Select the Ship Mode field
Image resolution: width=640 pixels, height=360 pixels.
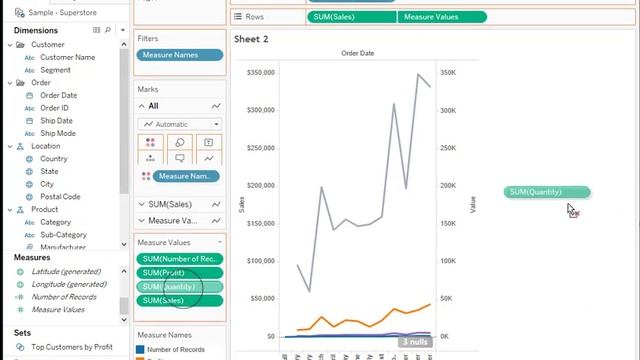[58, 133]
